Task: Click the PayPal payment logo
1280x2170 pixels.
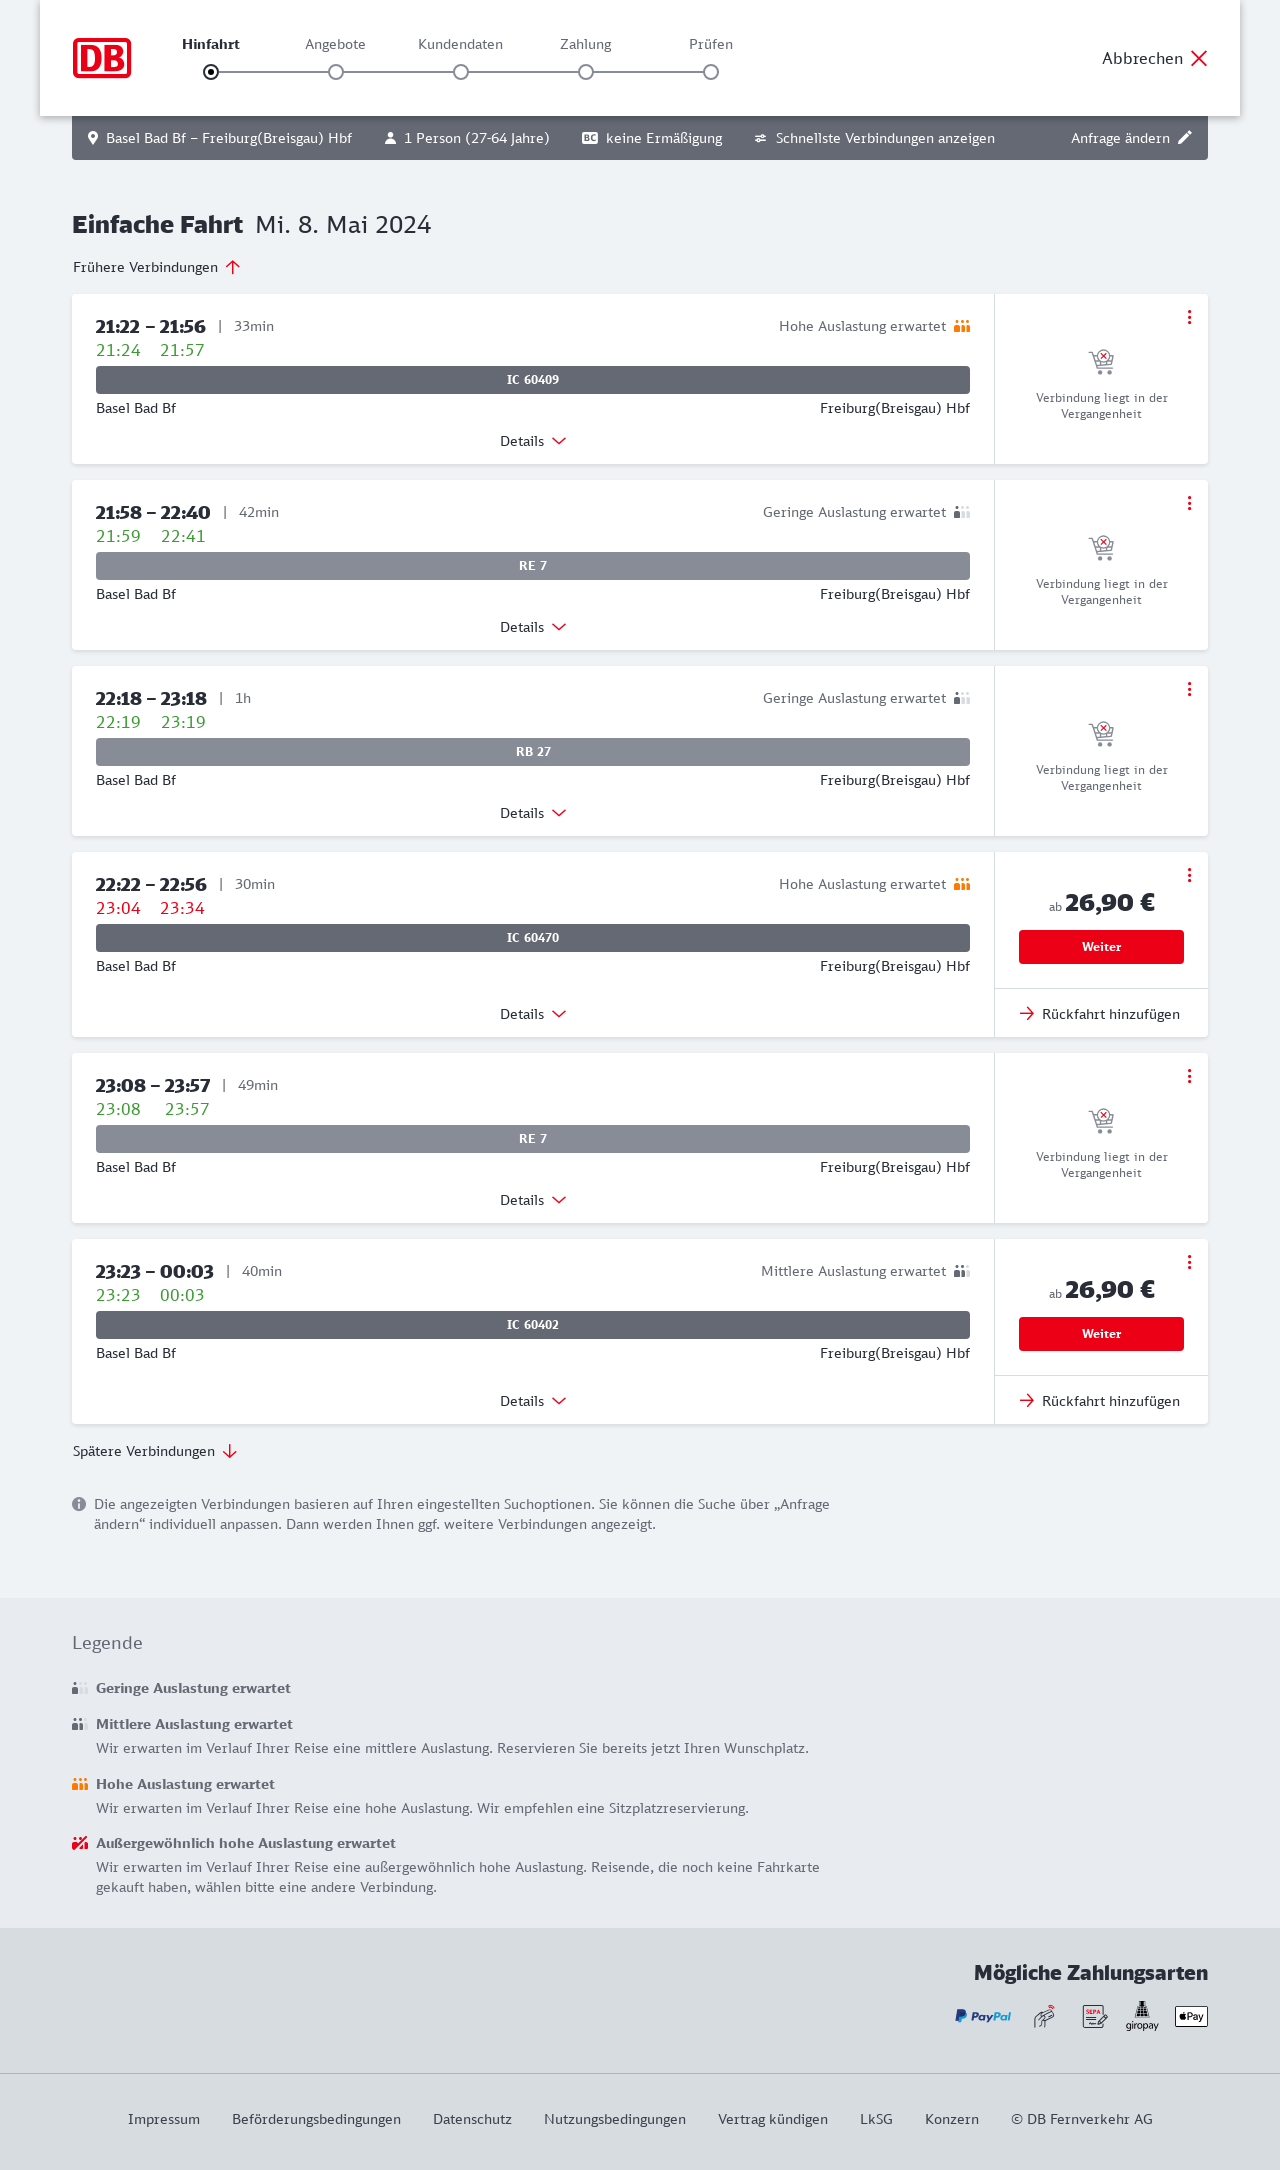Action: (x=983, y=2016)
